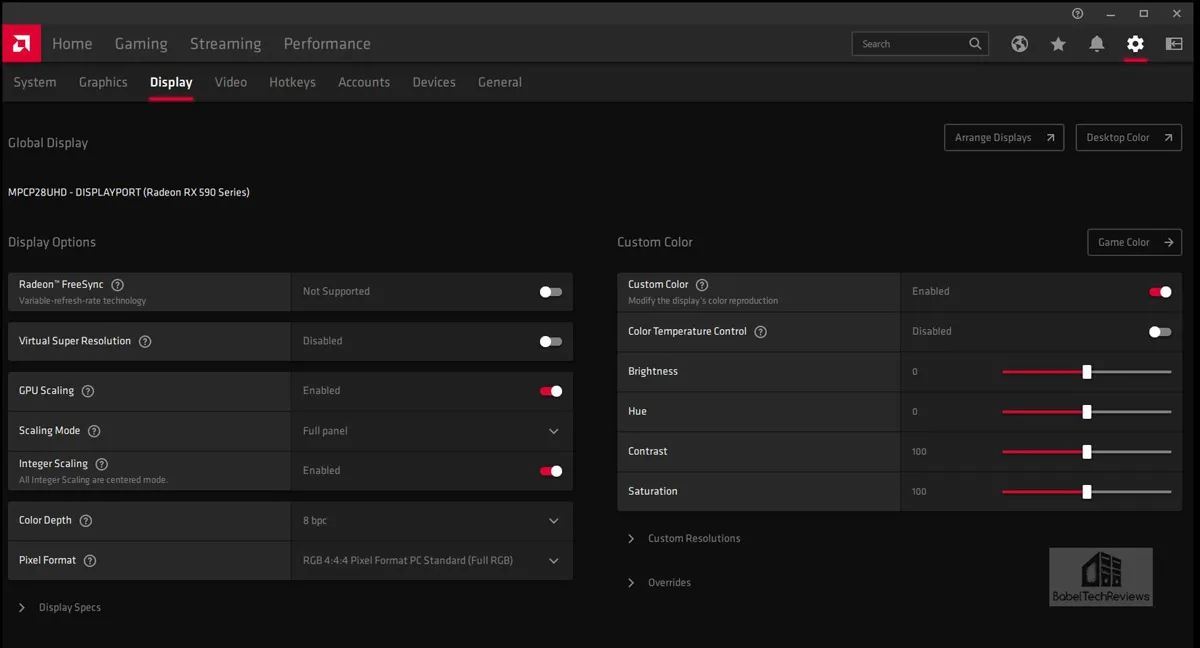Switch to the Accounts settings tab

point(364,82)
